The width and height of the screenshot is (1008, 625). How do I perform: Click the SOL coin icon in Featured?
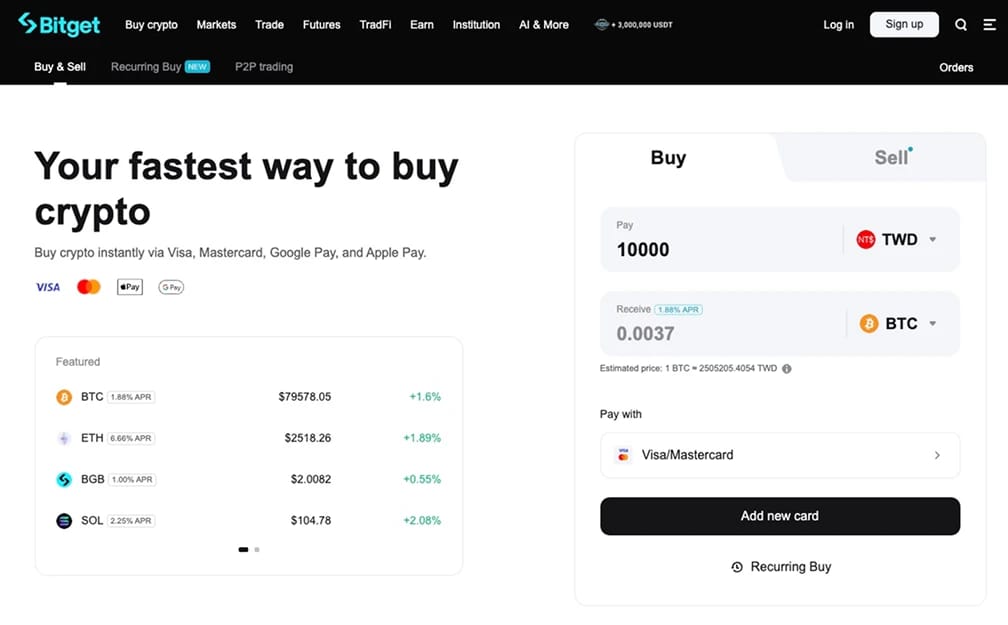click(x=64, y=521)
